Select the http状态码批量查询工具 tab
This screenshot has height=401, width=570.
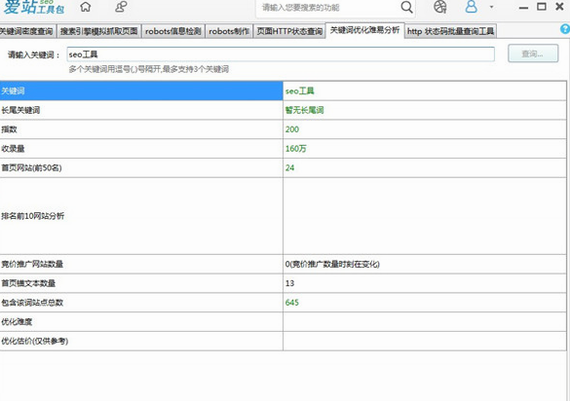coord(450,31)
